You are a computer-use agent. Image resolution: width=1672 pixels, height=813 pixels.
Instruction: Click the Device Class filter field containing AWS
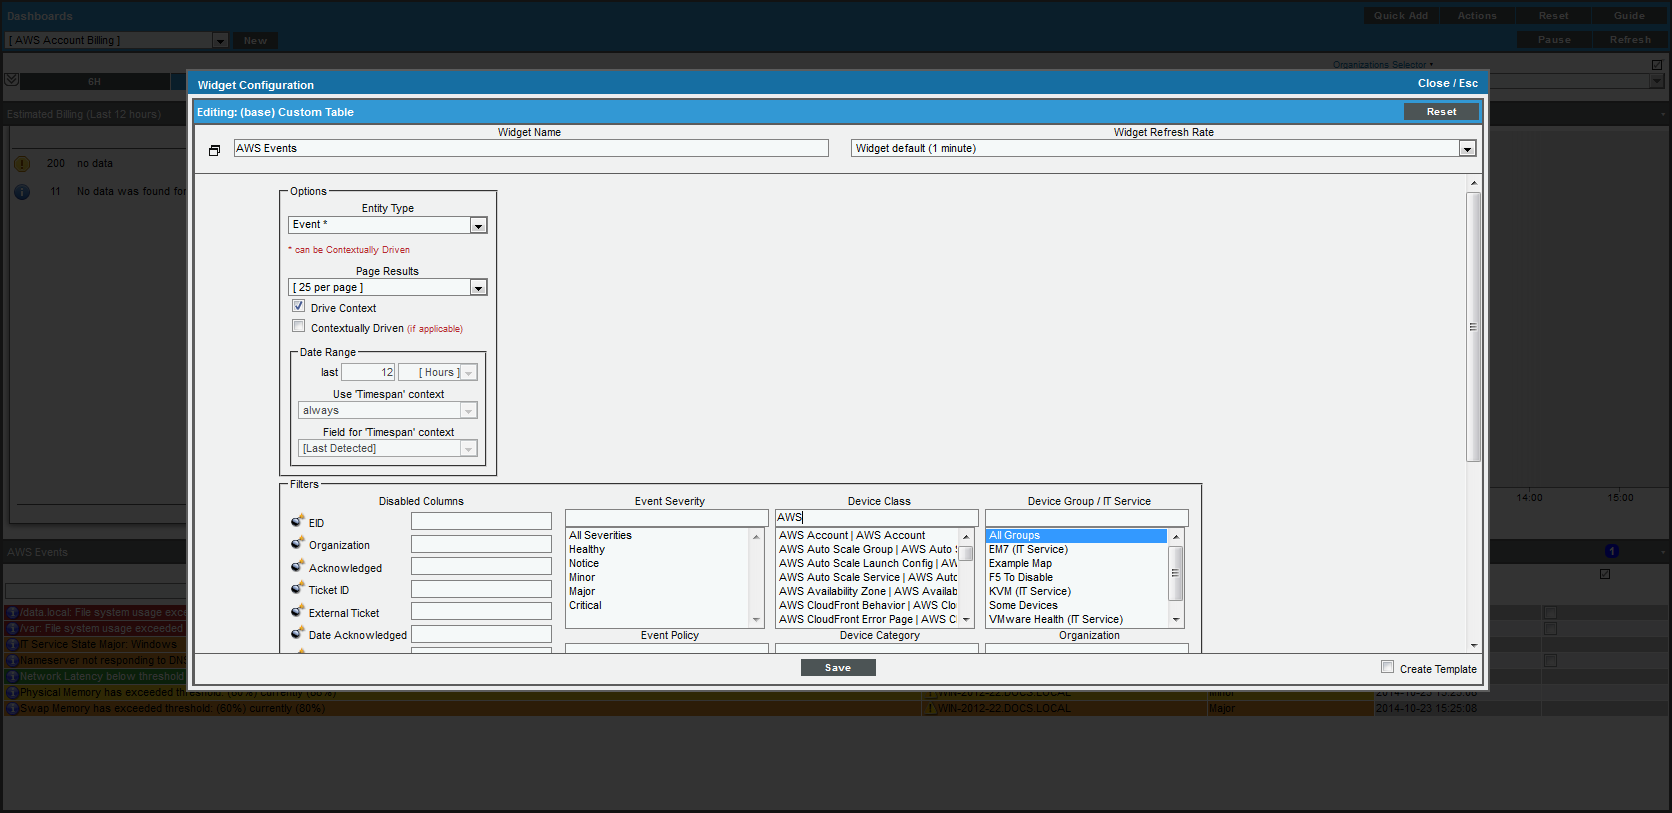[876, 518]
